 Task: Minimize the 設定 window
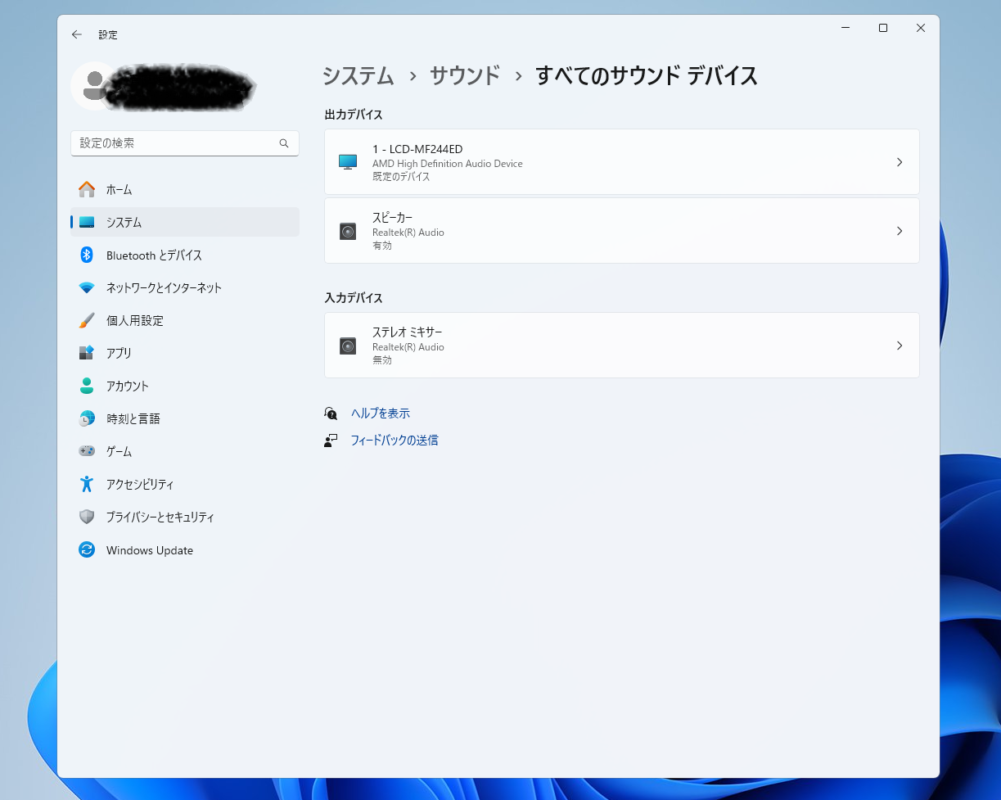(845, 27)
